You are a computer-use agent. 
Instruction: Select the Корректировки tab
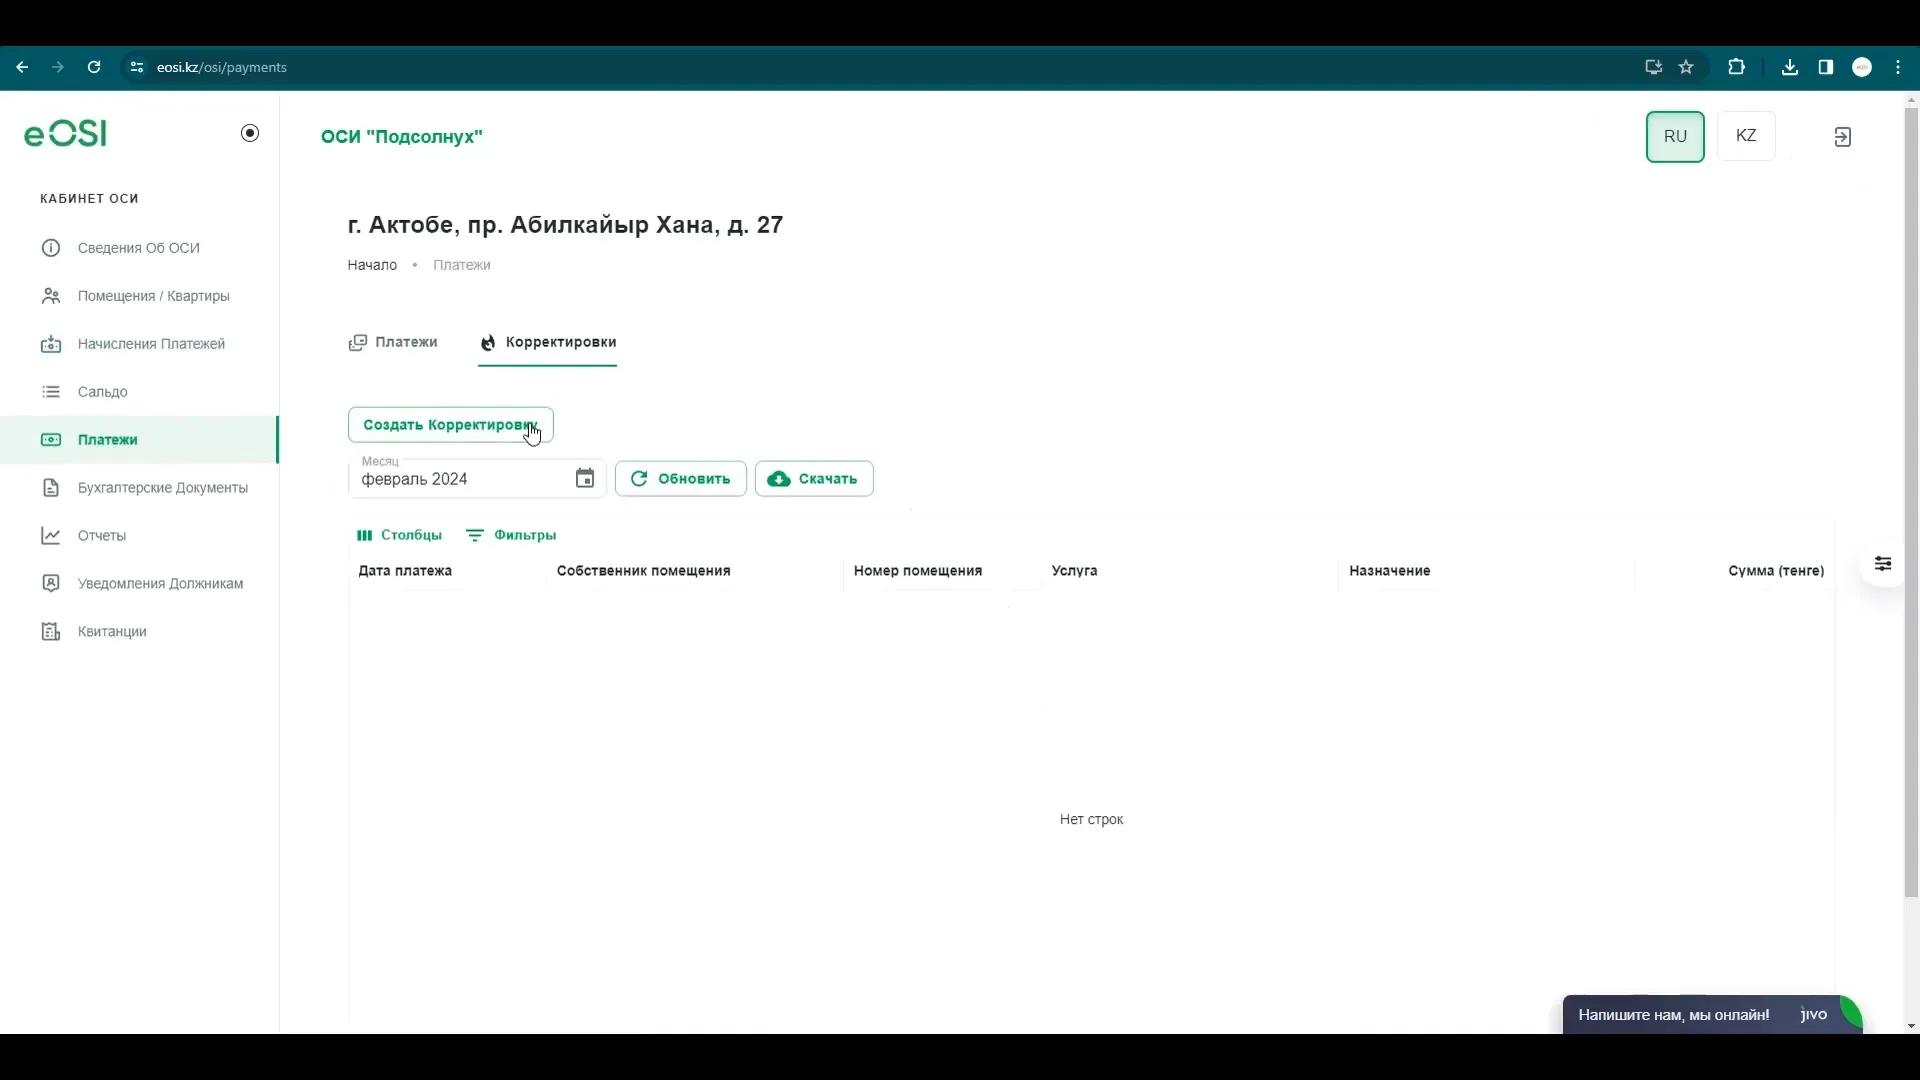coord(547,342)
